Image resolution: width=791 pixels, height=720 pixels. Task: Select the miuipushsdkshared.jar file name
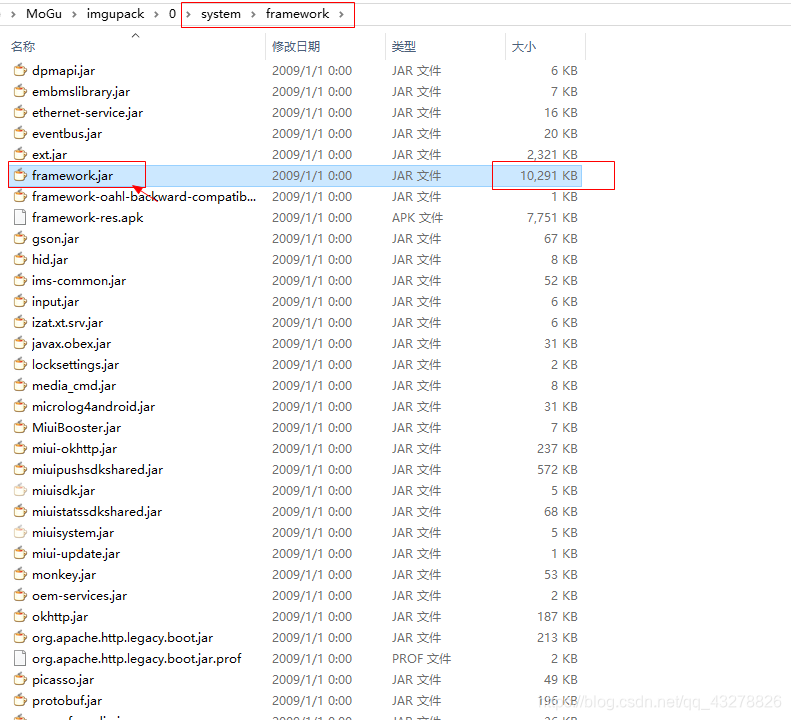pos(97,470)
